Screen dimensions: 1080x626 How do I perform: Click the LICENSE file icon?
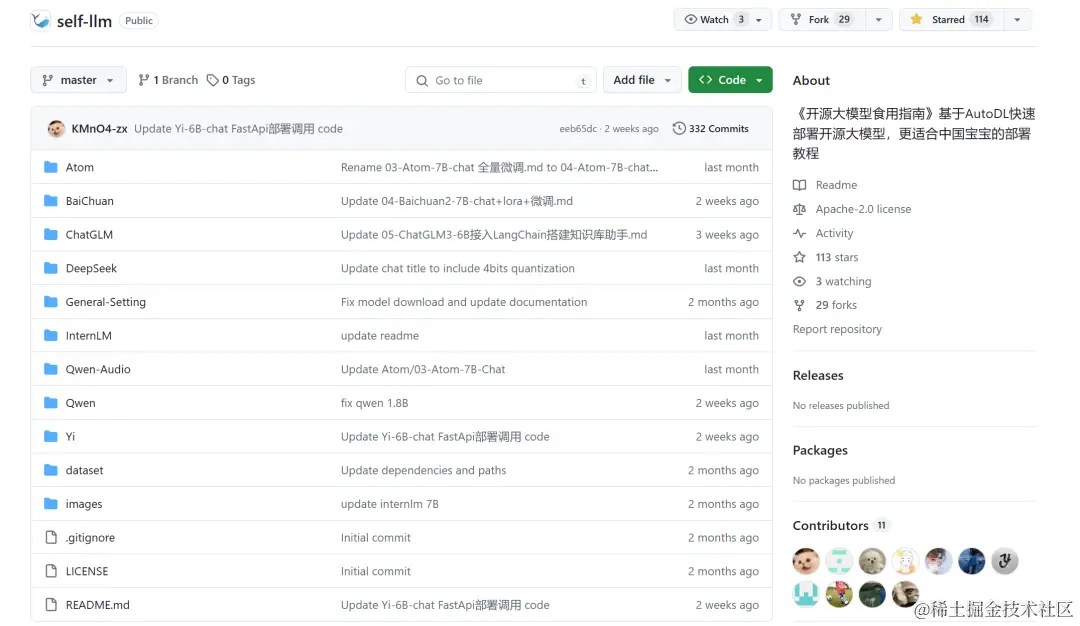[x=50, y=571]
